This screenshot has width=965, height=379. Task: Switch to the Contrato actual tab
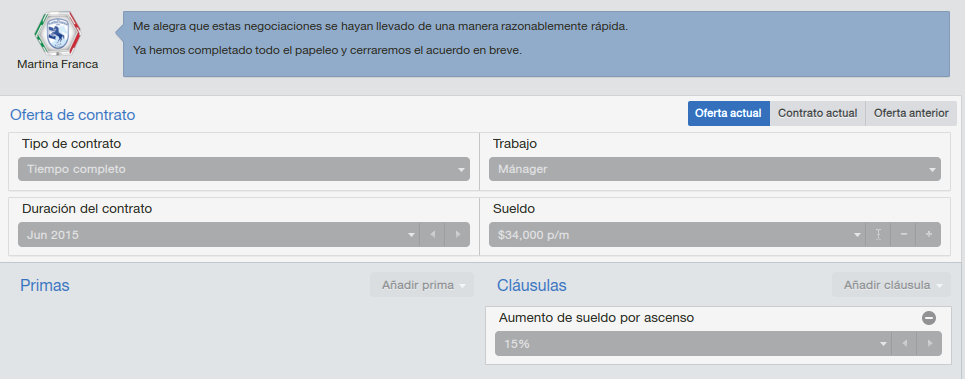(x=817, y=114)
